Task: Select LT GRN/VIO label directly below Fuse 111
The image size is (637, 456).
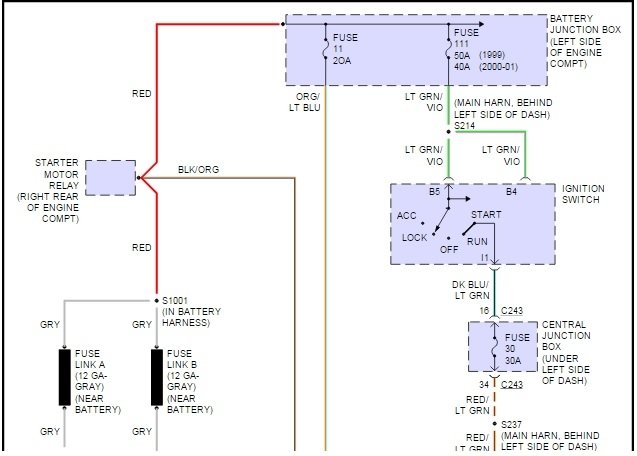Action: point(424,102)
